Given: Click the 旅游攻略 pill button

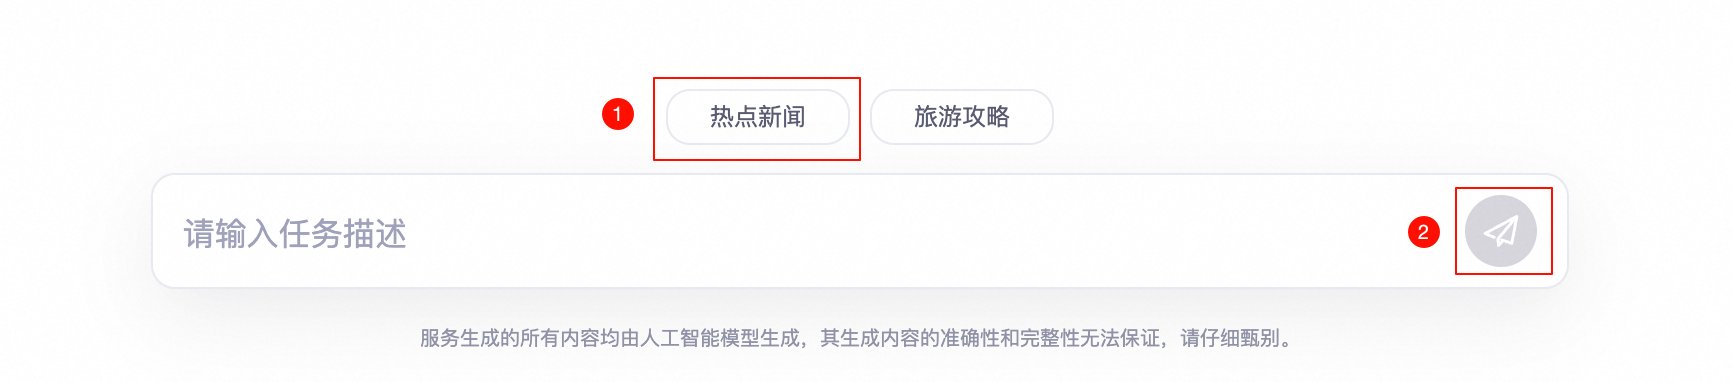Looking at the screenshot, I should [962, 117].
